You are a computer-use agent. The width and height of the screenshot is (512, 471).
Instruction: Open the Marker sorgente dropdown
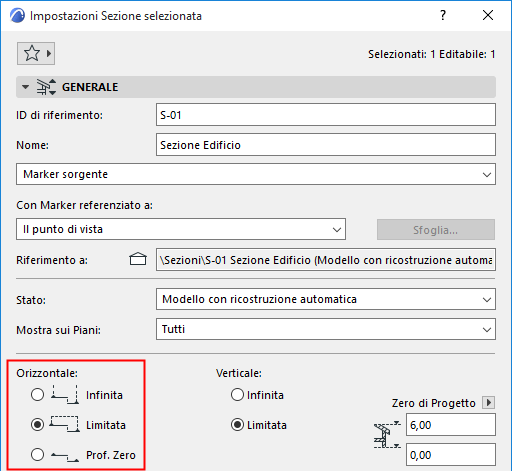point(256,174)
